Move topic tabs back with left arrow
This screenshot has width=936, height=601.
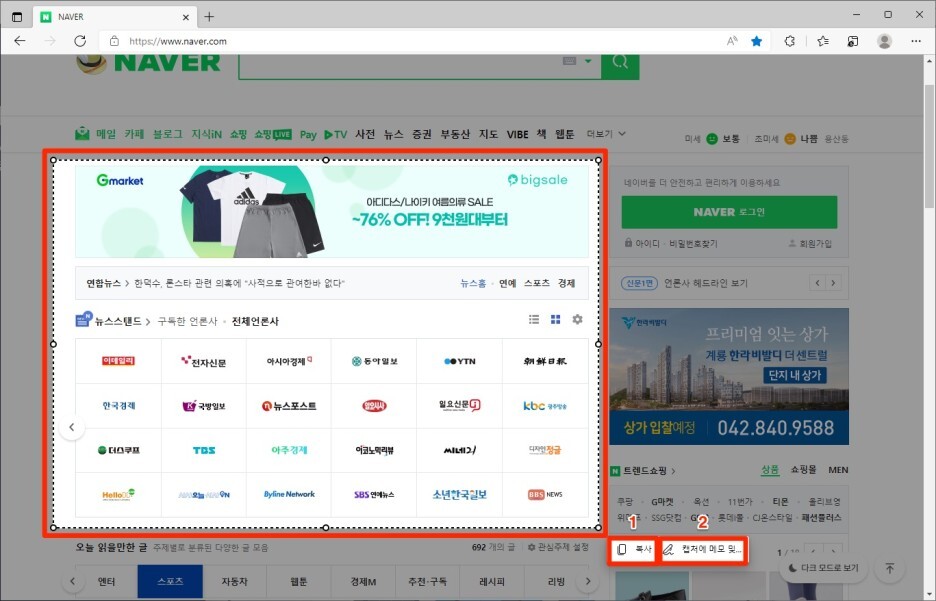pyautogui.click(x=73, y=581)
